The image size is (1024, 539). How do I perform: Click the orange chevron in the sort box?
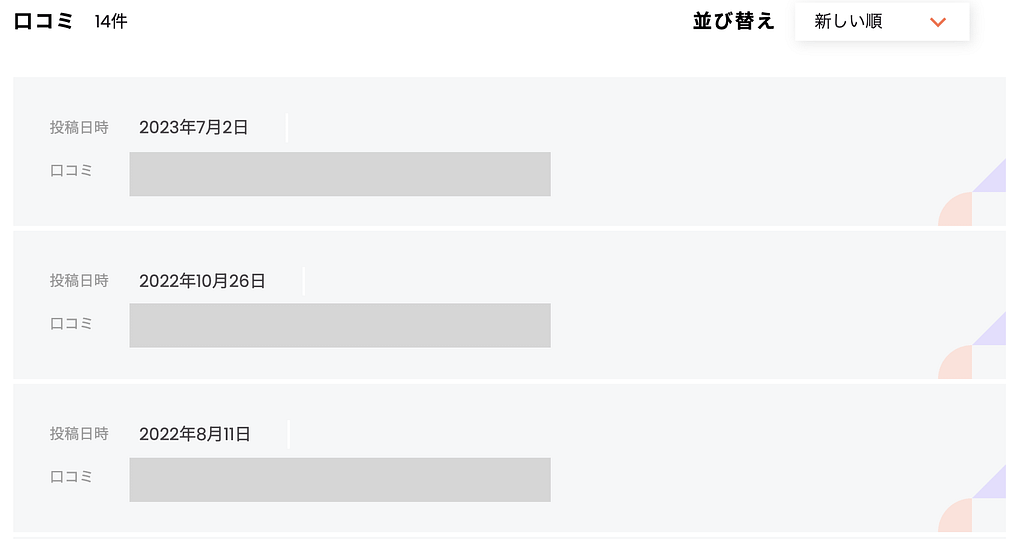(x=937, y=22)
